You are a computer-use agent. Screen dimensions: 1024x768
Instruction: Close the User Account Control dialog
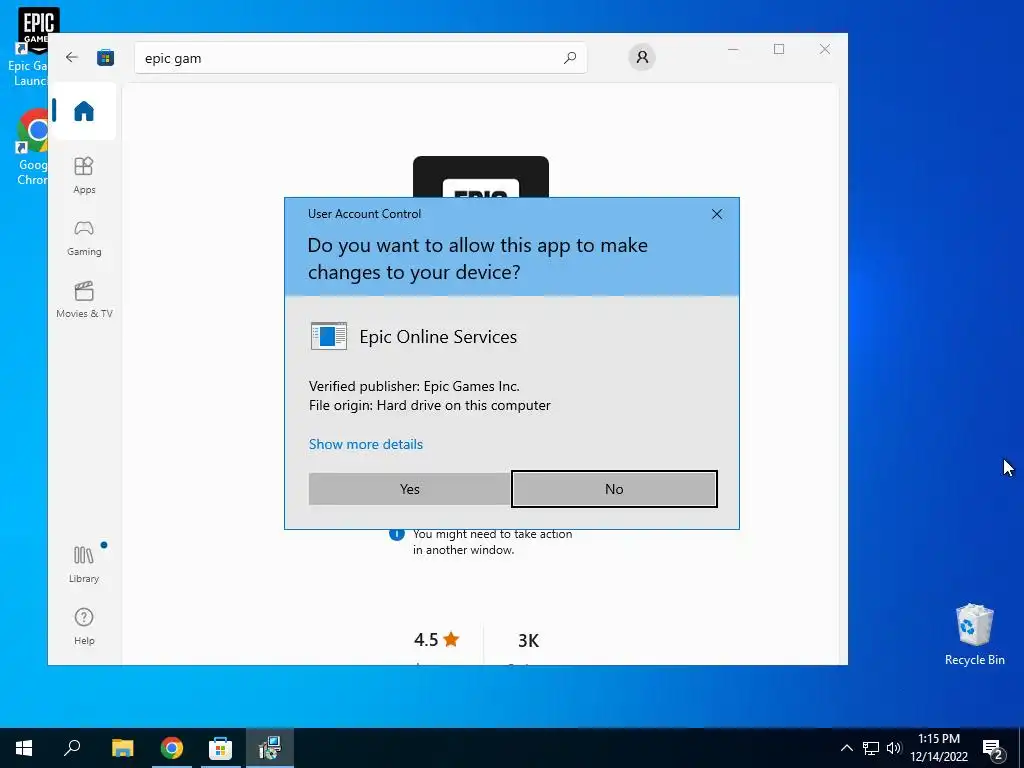point(716,214)
